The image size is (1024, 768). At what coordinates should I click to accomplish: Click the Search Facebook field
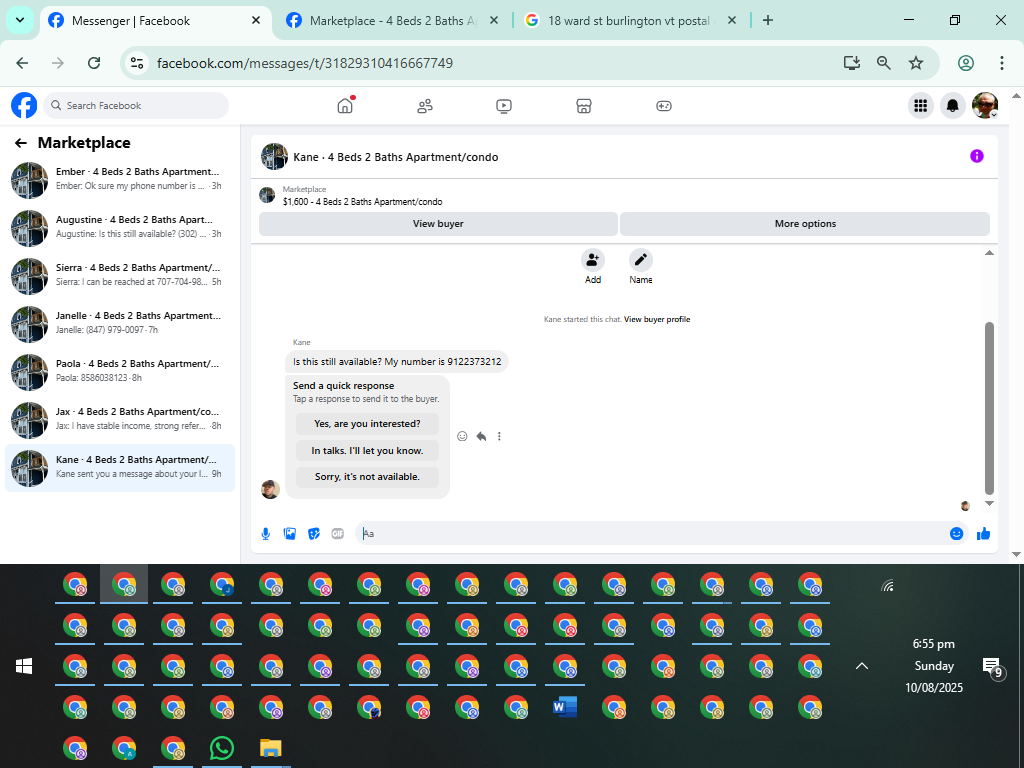pos(136,105)
